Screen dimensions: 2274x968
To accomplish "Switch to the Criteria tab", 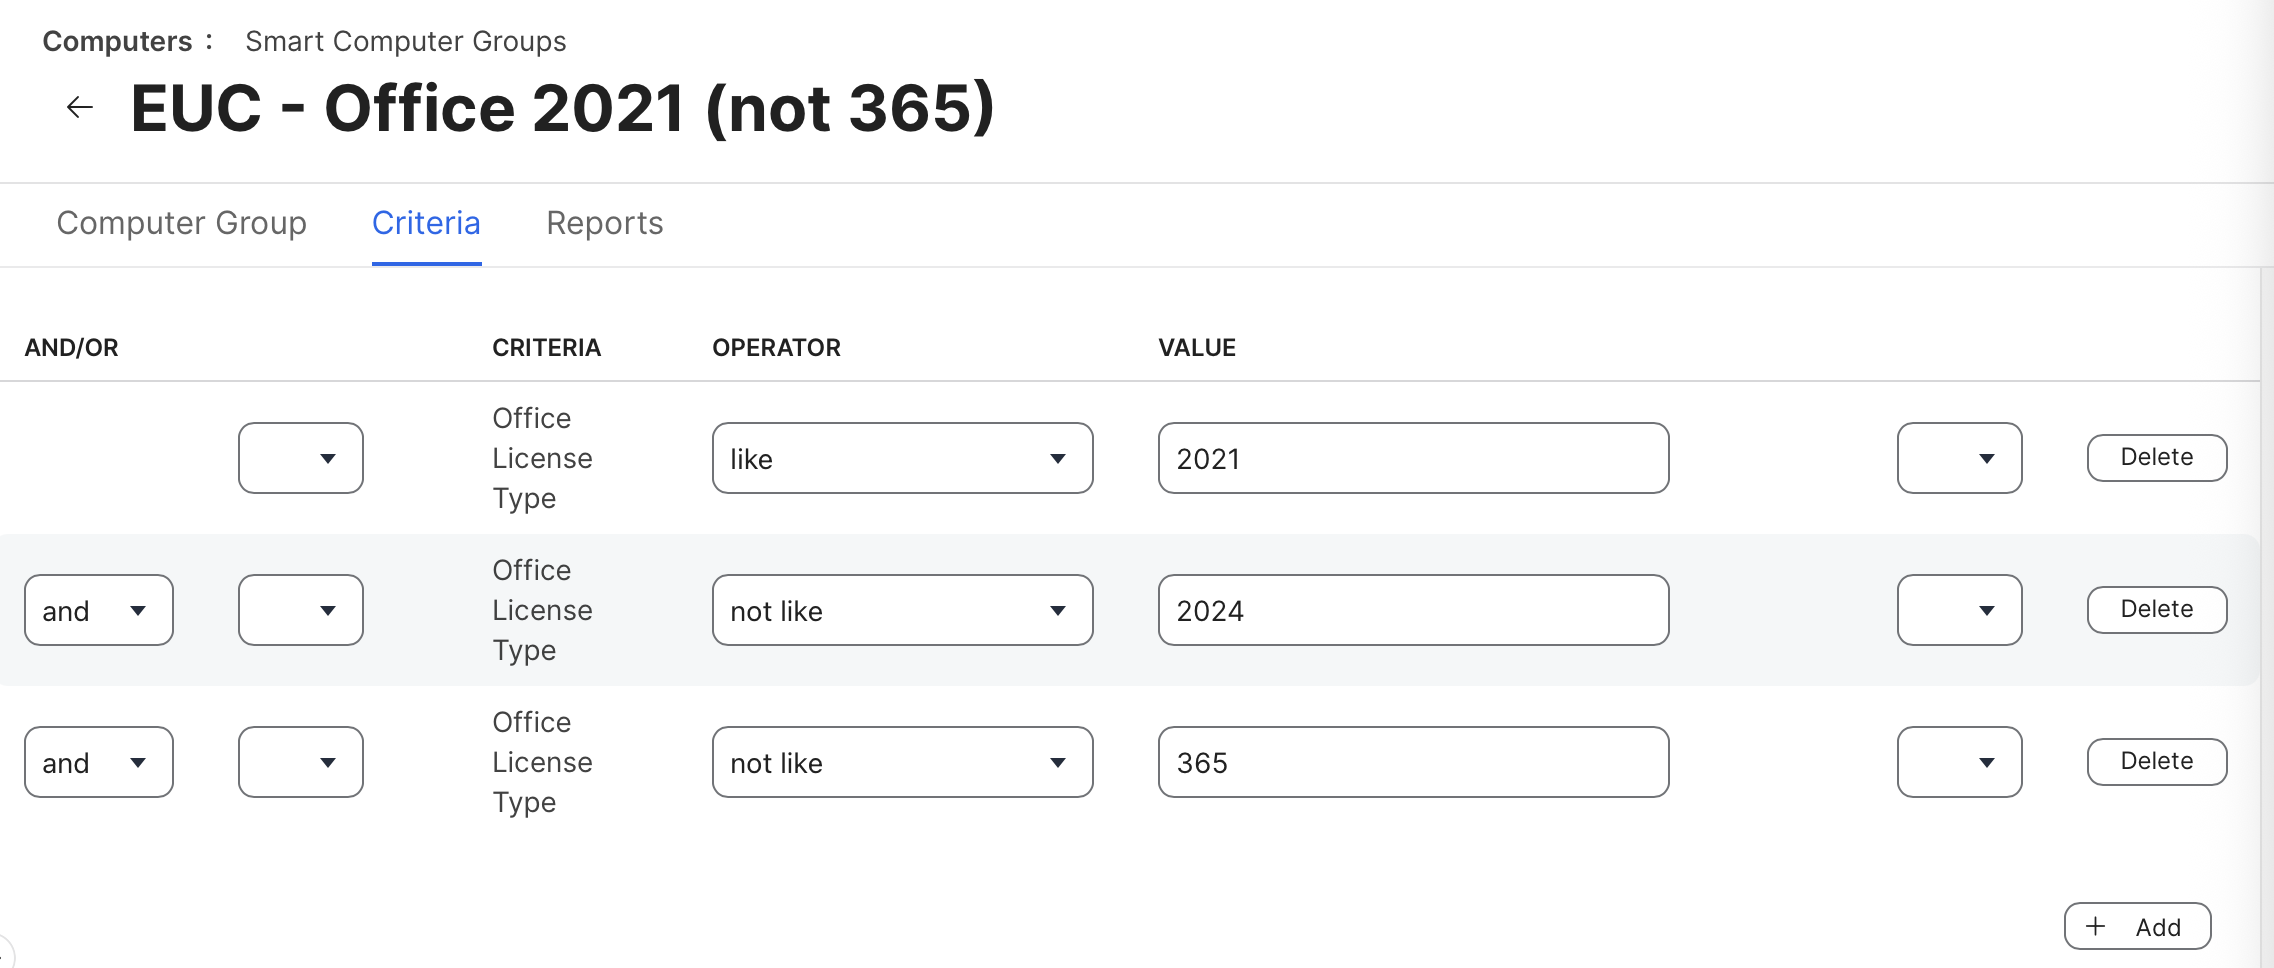I will click(x=426, y=223).
